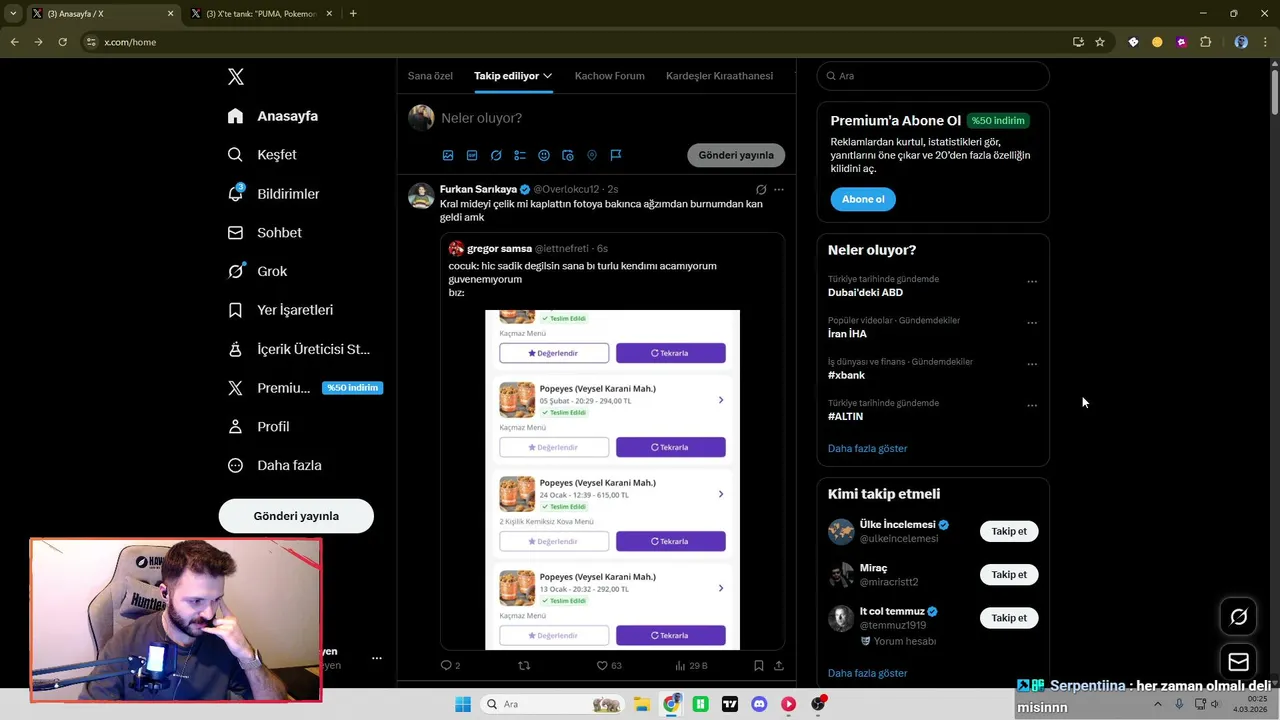The height and width of the screenshot is (720, 1280).
Task: Open more options on Furkan Sarıkaya's post
Action: (779, 189)
